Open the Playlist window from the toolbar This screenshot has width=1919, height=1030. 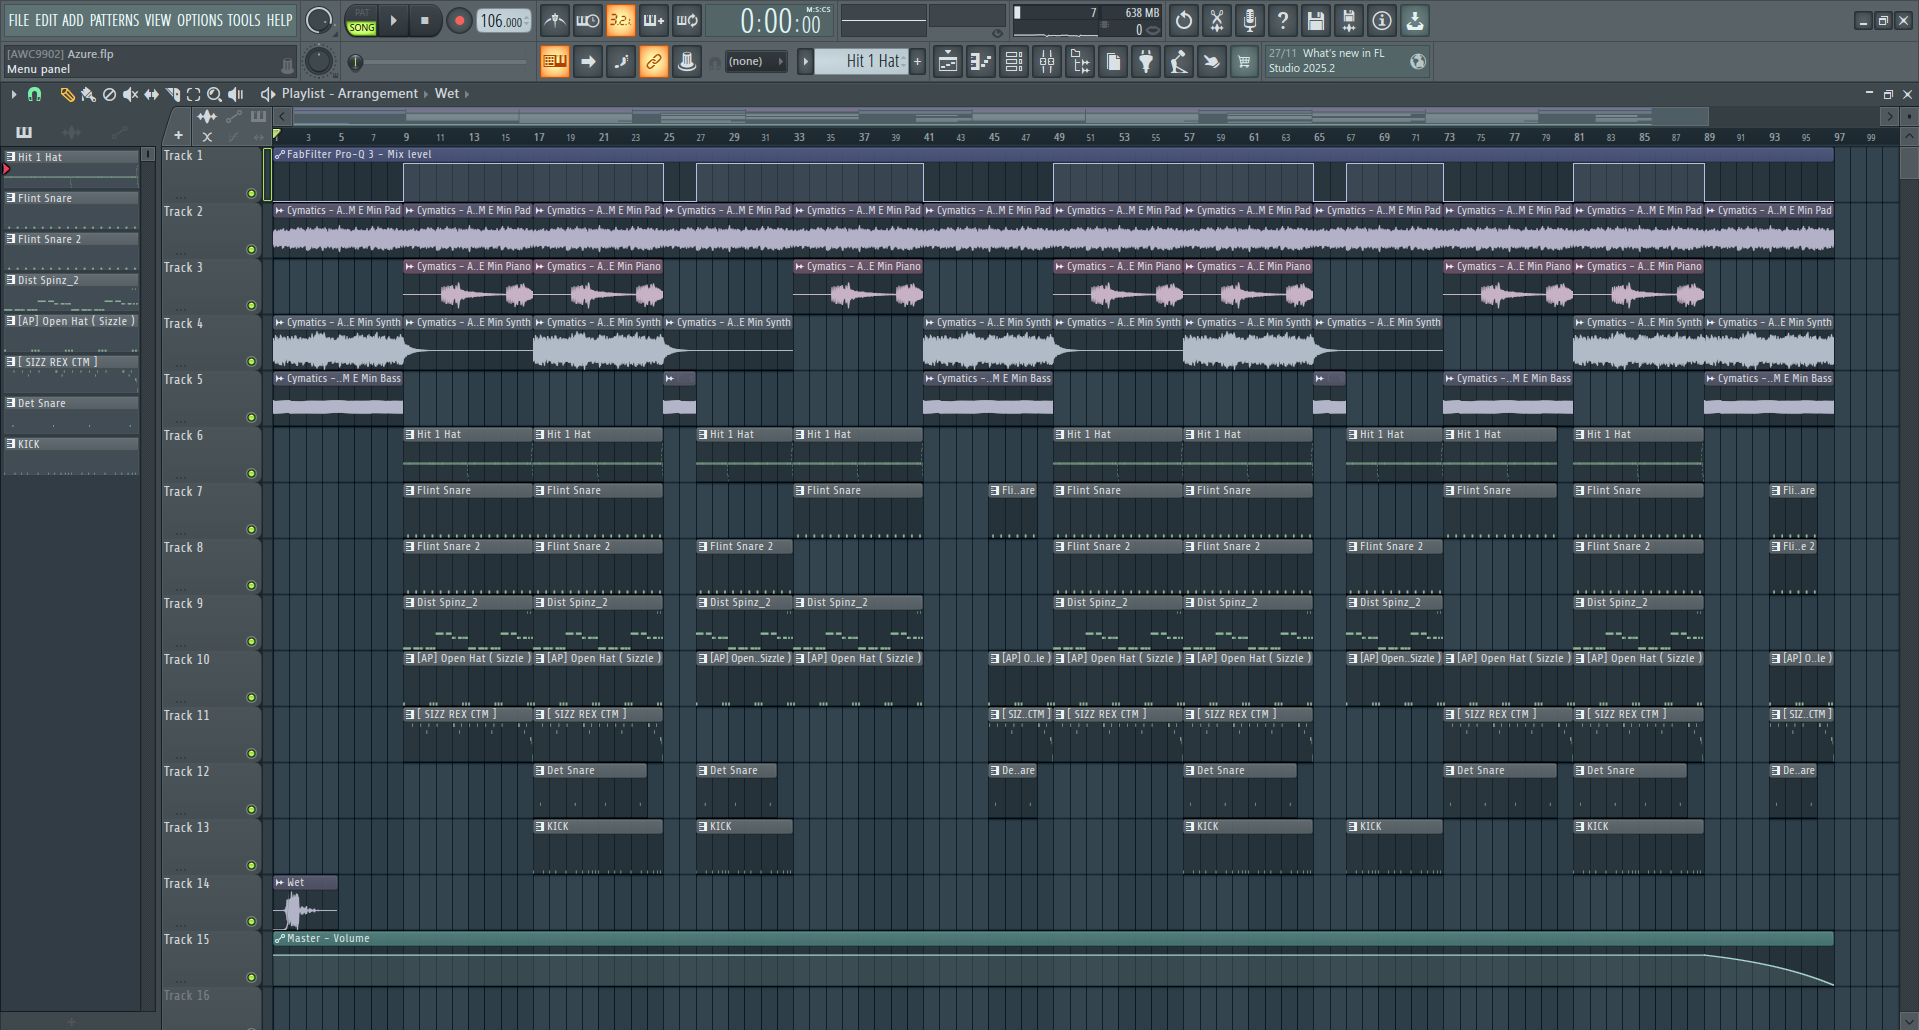(x=948, y=62)
